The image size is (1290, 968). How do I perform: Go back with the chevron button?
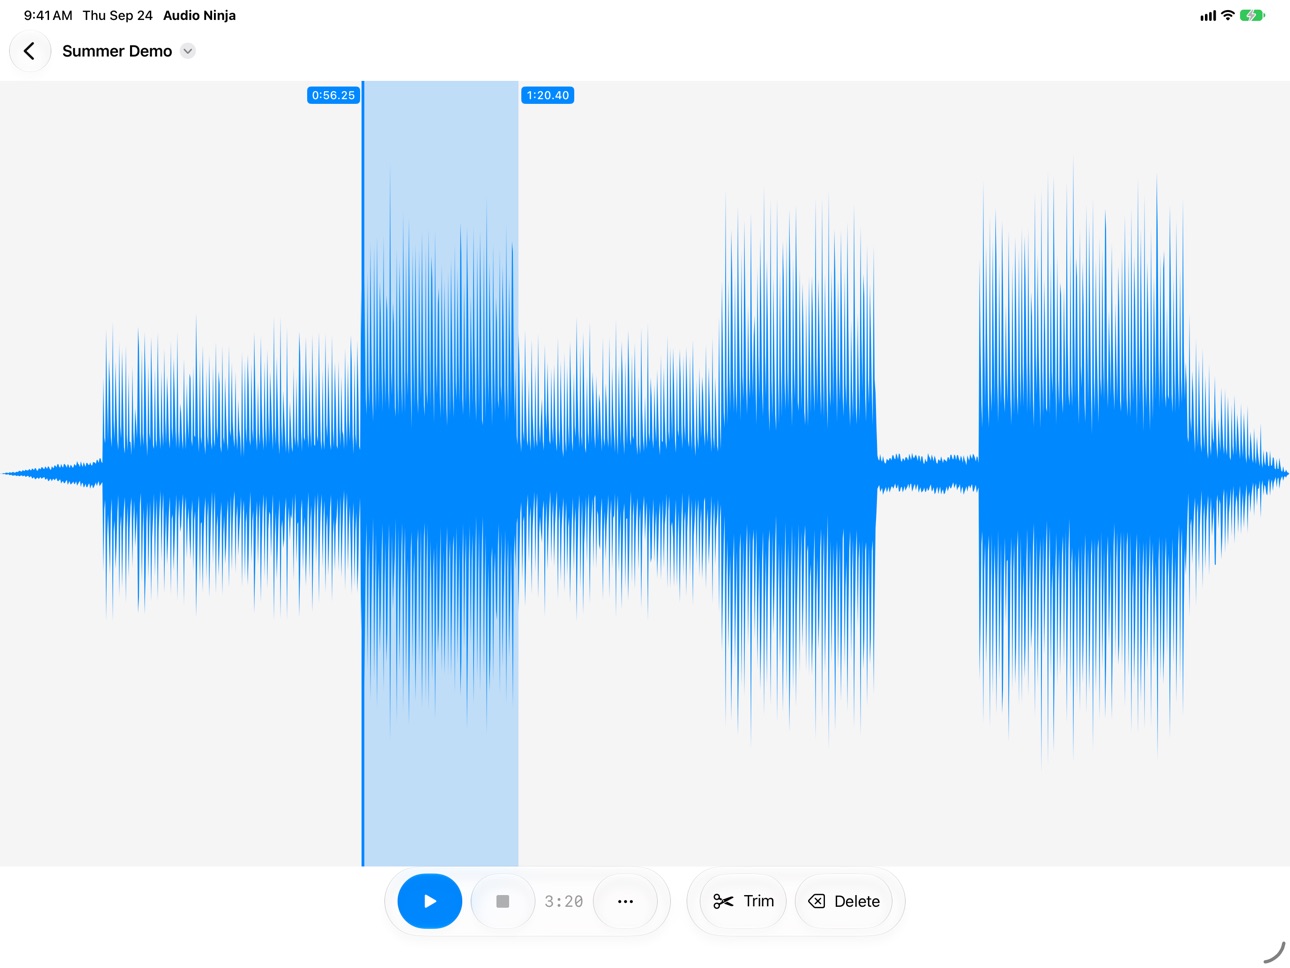click(x=30, y=51)
